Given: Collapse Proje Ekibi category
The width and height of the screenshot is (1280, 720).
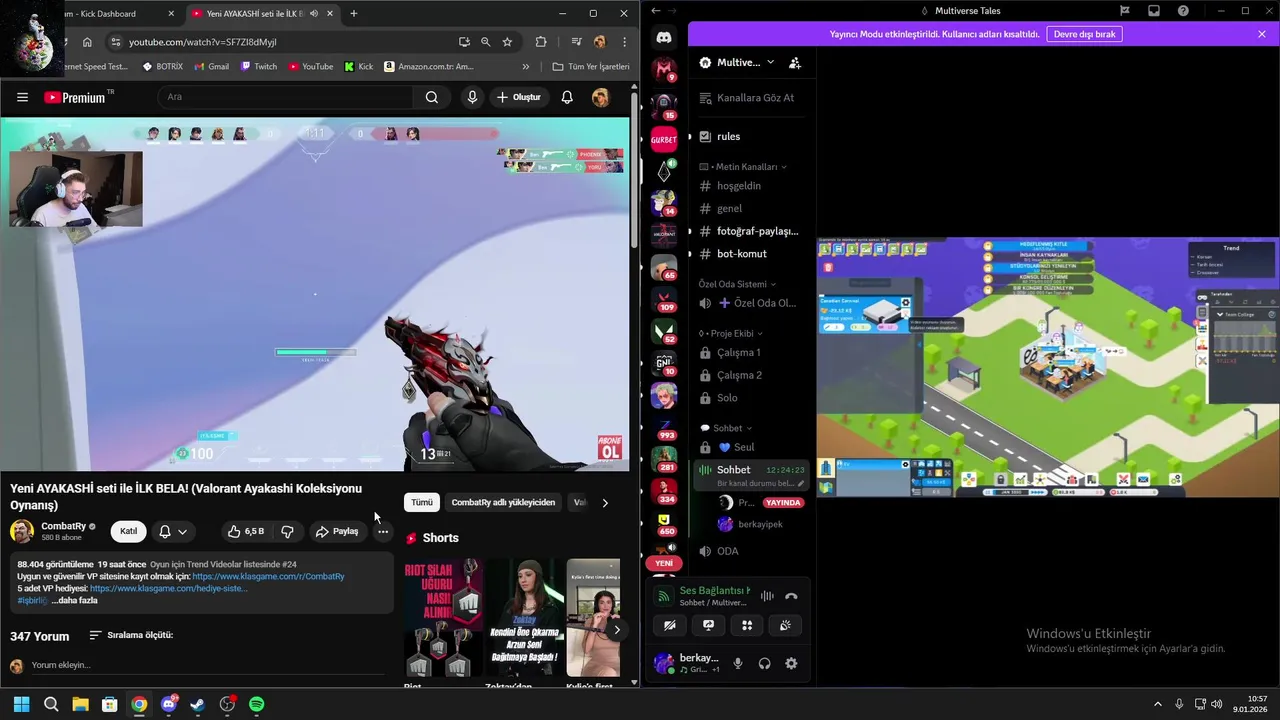Looking at the screenshot, I should tap(731, 333).
